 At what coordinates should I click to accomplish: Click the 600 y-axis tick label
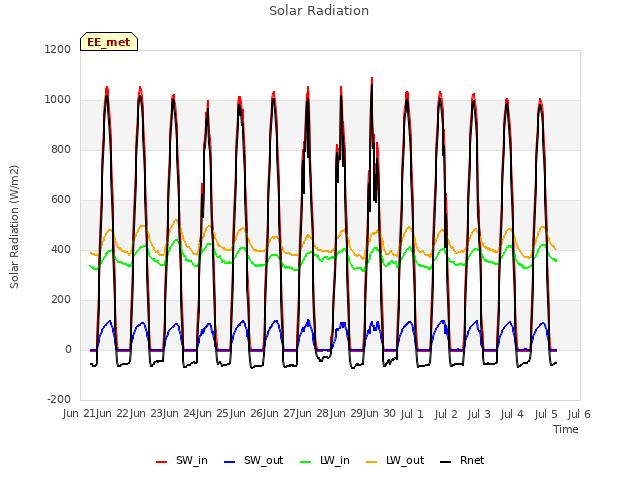coord(61,200)
